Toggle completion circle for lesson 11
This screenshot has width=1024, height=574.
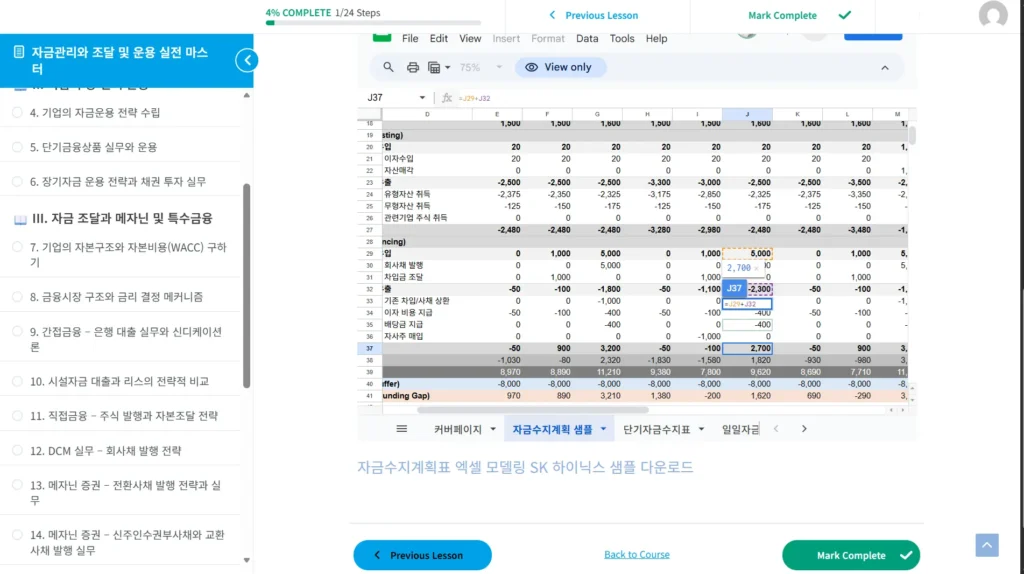[x=17, y=415]
